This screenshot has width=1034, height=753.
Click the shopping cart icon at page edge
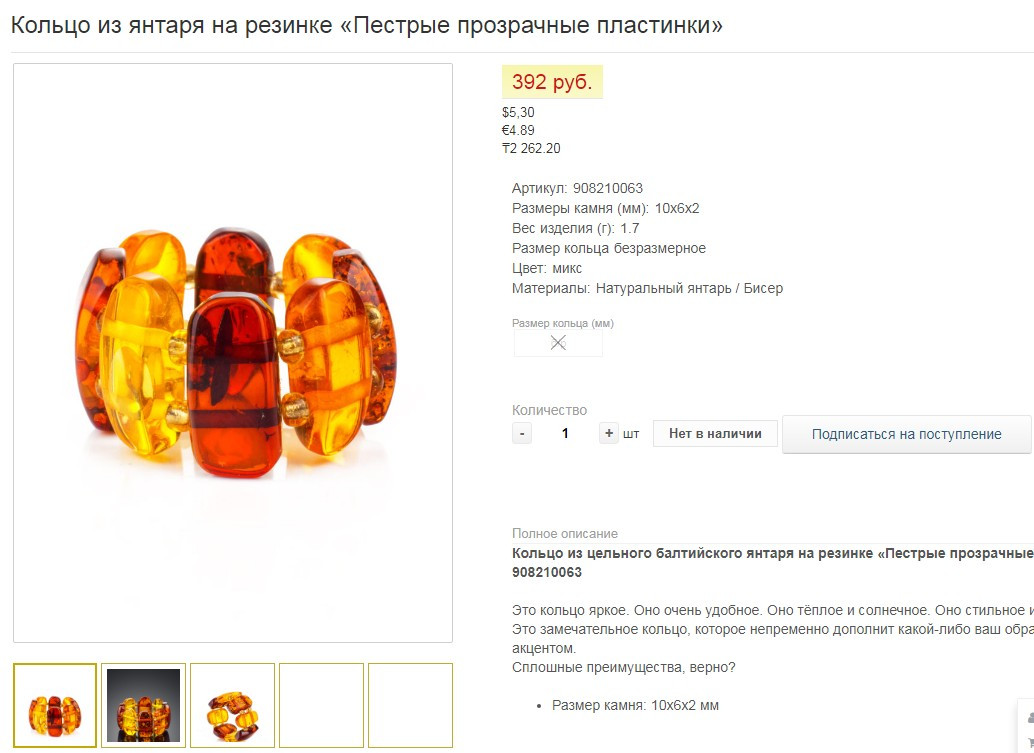[1029, 742]
